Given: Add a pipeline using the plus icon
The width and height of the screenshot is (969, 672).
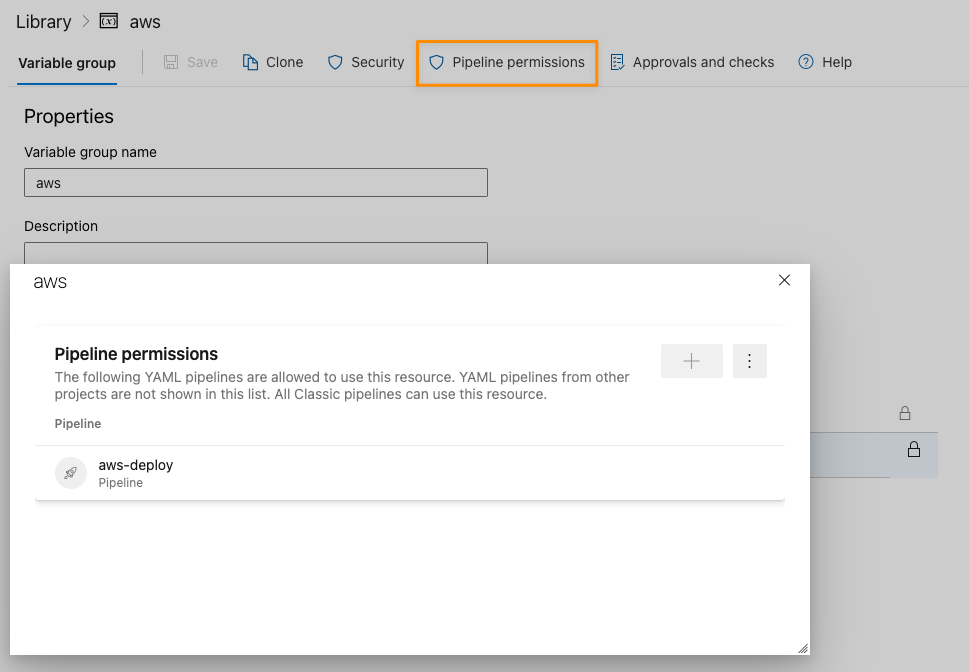Looking at the screenshot, I should coord(691,361).
